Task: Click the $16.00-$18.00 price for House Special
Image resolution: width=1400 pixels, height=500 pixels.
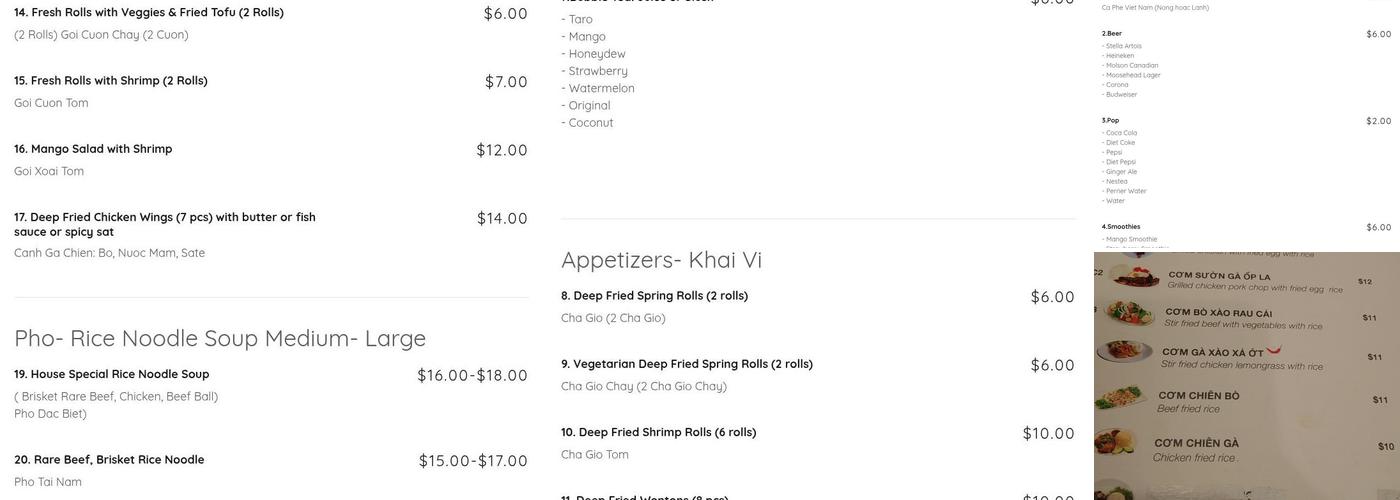Action: tap(472, 376)
